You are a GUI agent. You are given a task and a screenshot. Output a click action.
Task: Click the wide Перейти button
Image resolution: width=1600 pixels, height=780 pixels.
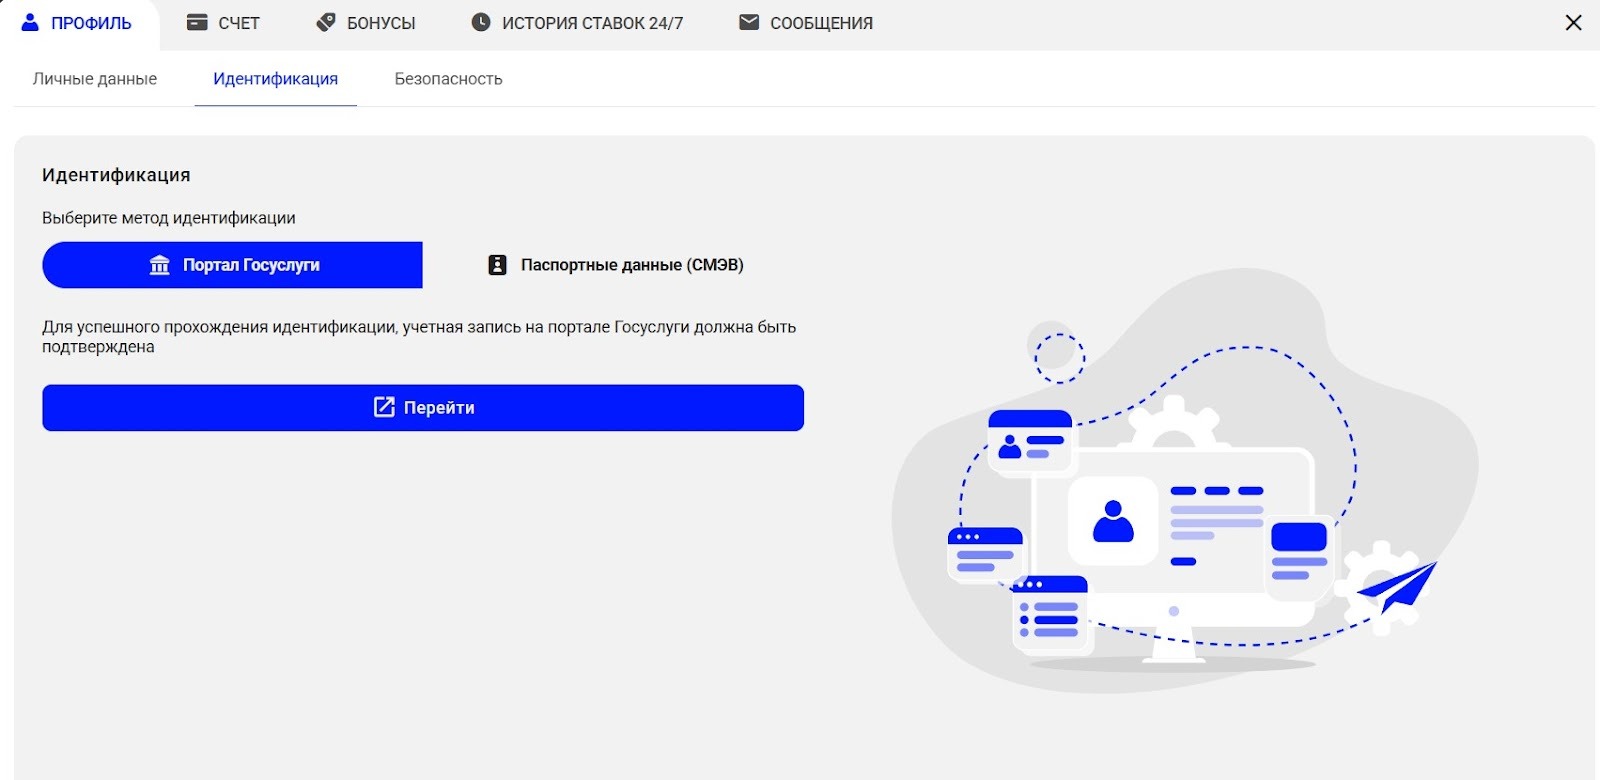[x=423, y=408]
